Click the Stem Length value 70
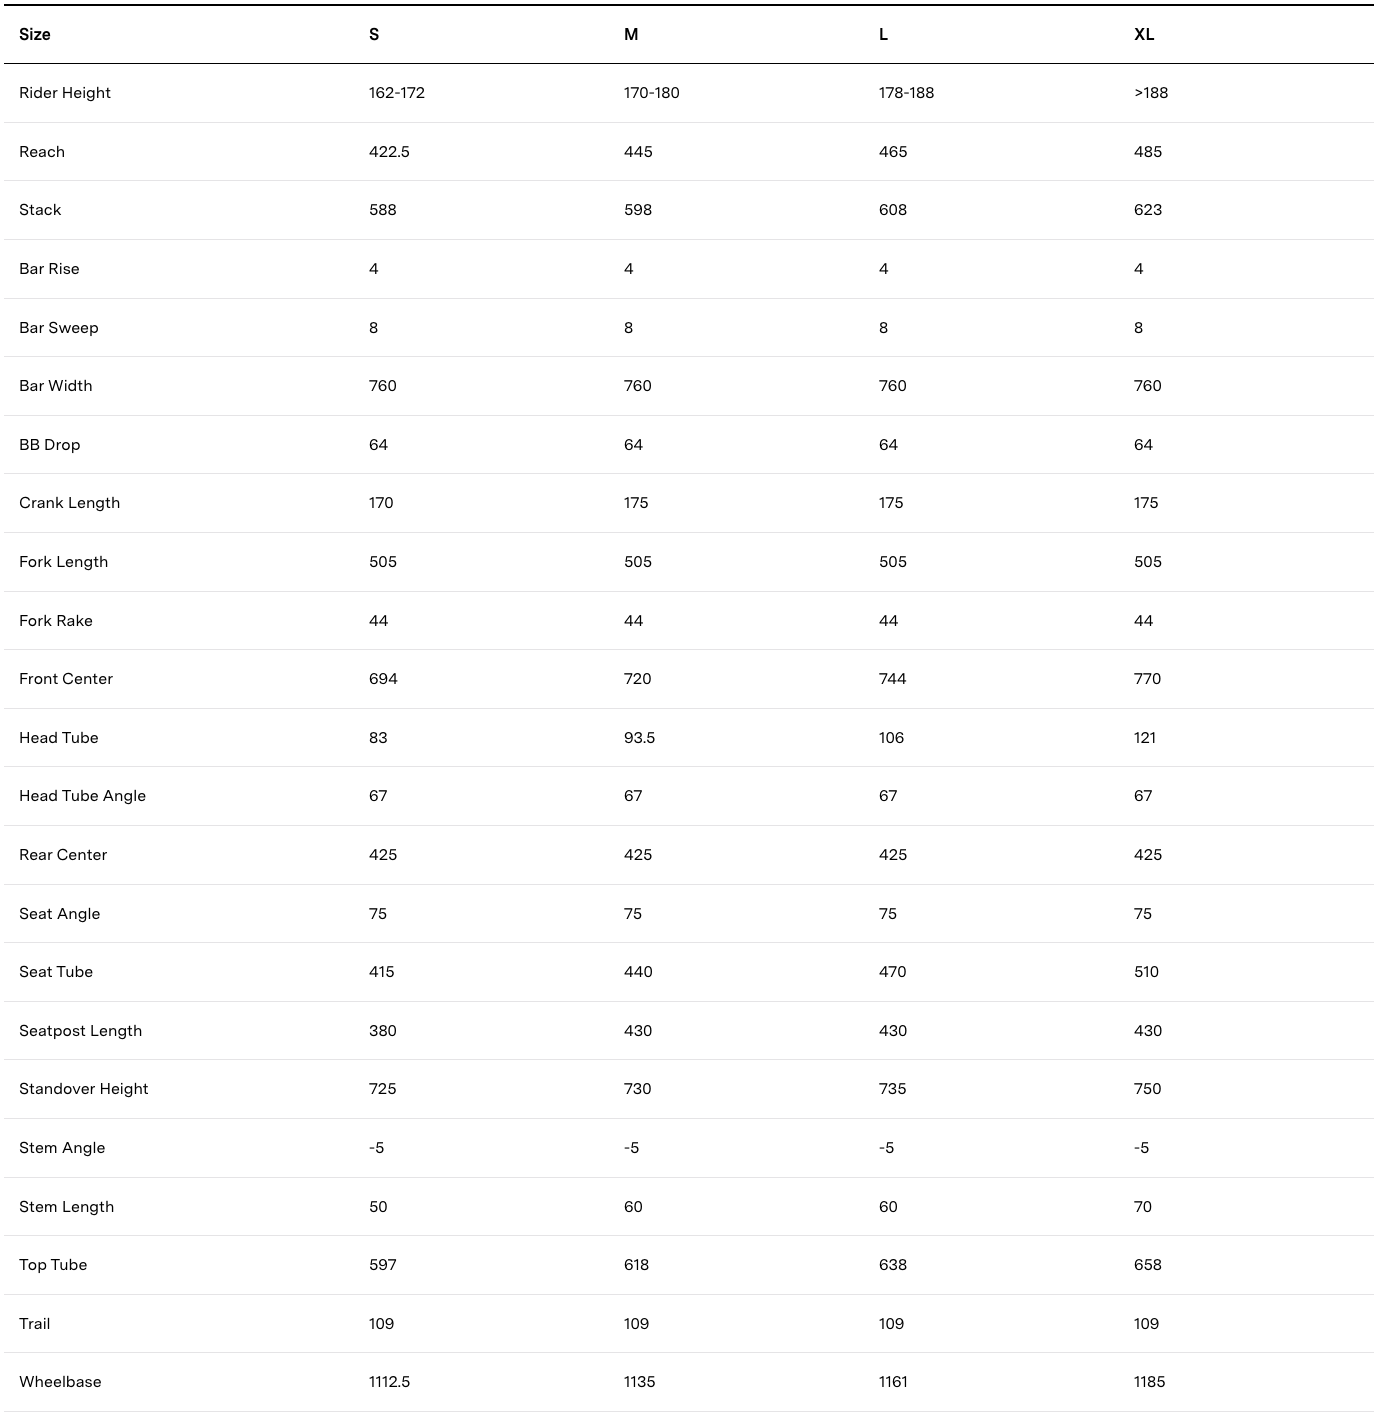1380x1414 pixels. click(x=1143, y=1207)
